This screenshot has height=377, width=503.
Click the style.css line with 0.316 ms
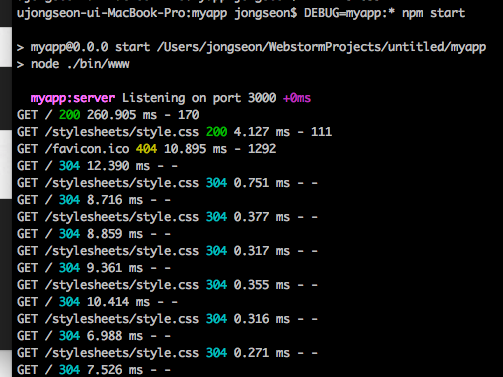[x=167, y=319]
